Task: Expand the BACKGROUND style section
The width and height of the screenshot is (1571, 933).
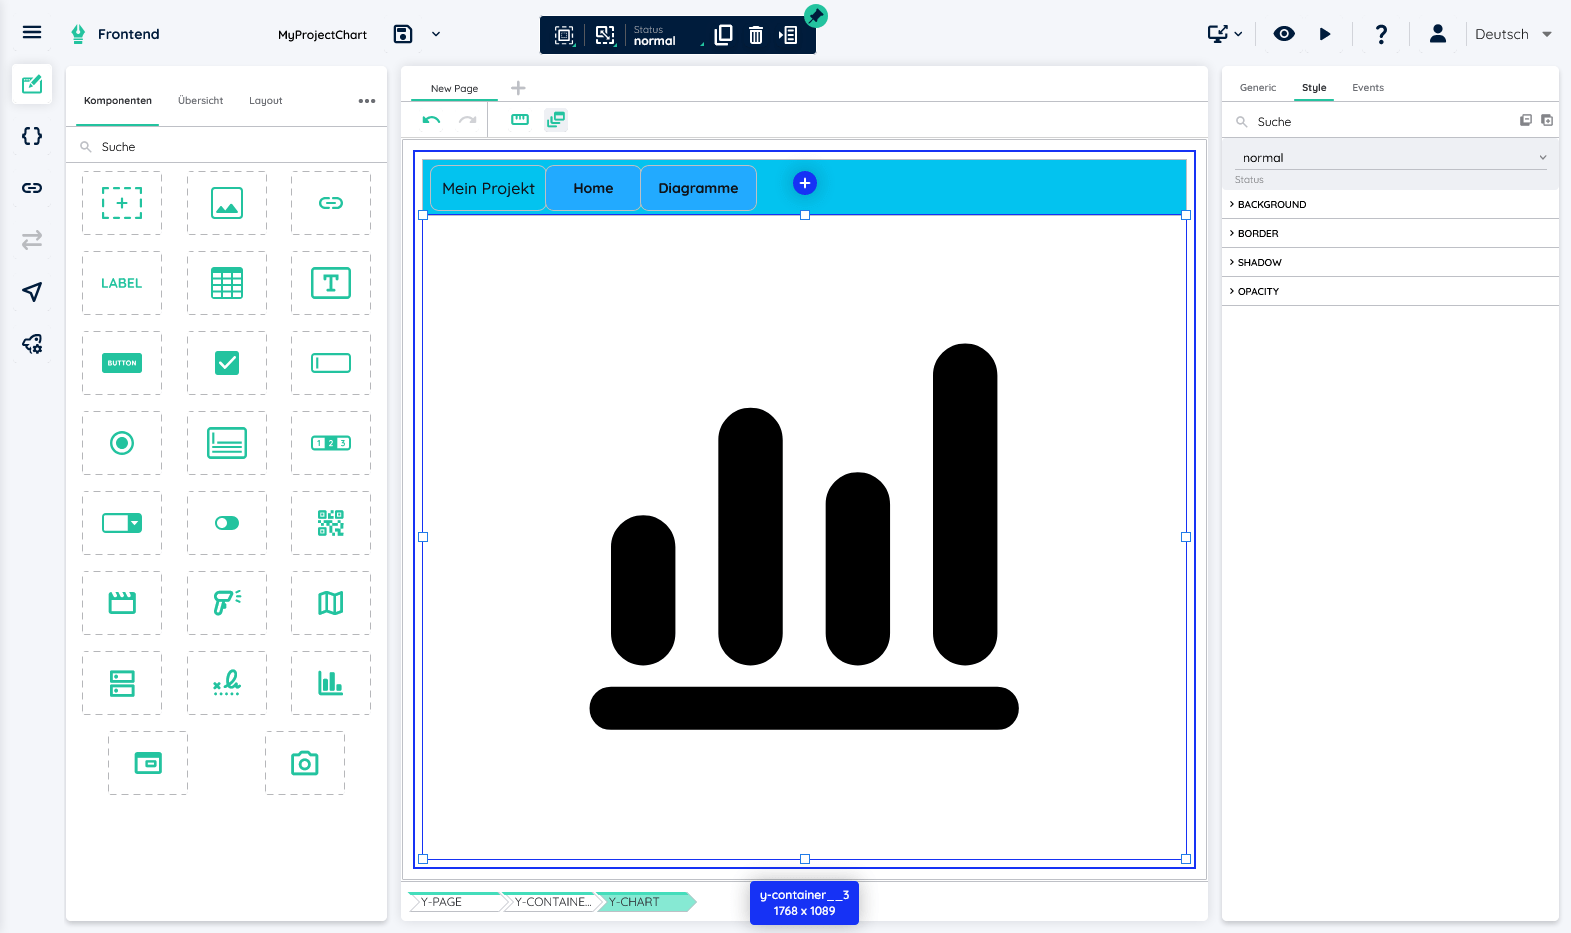Action: (1271, 204)
